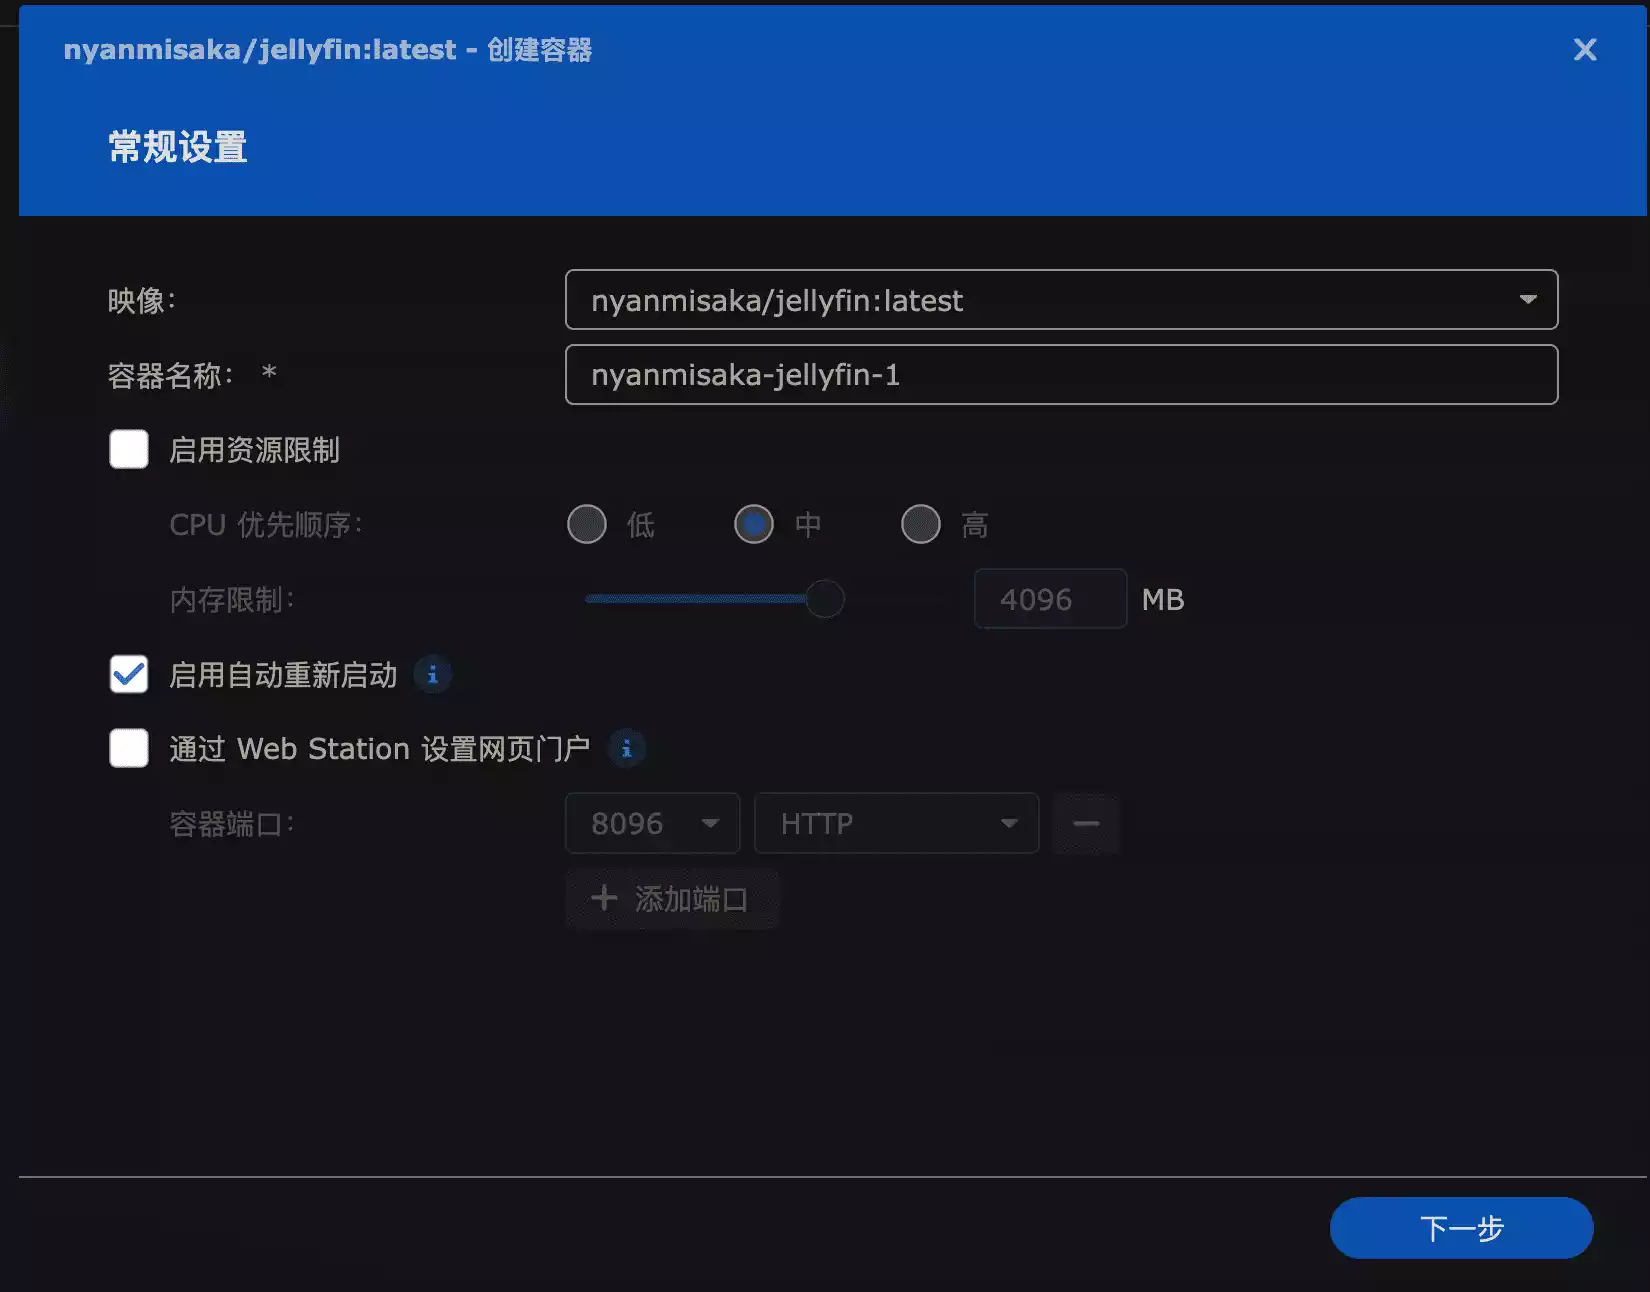Click the 下一步 button to proceed

tap(1460, 1228)
